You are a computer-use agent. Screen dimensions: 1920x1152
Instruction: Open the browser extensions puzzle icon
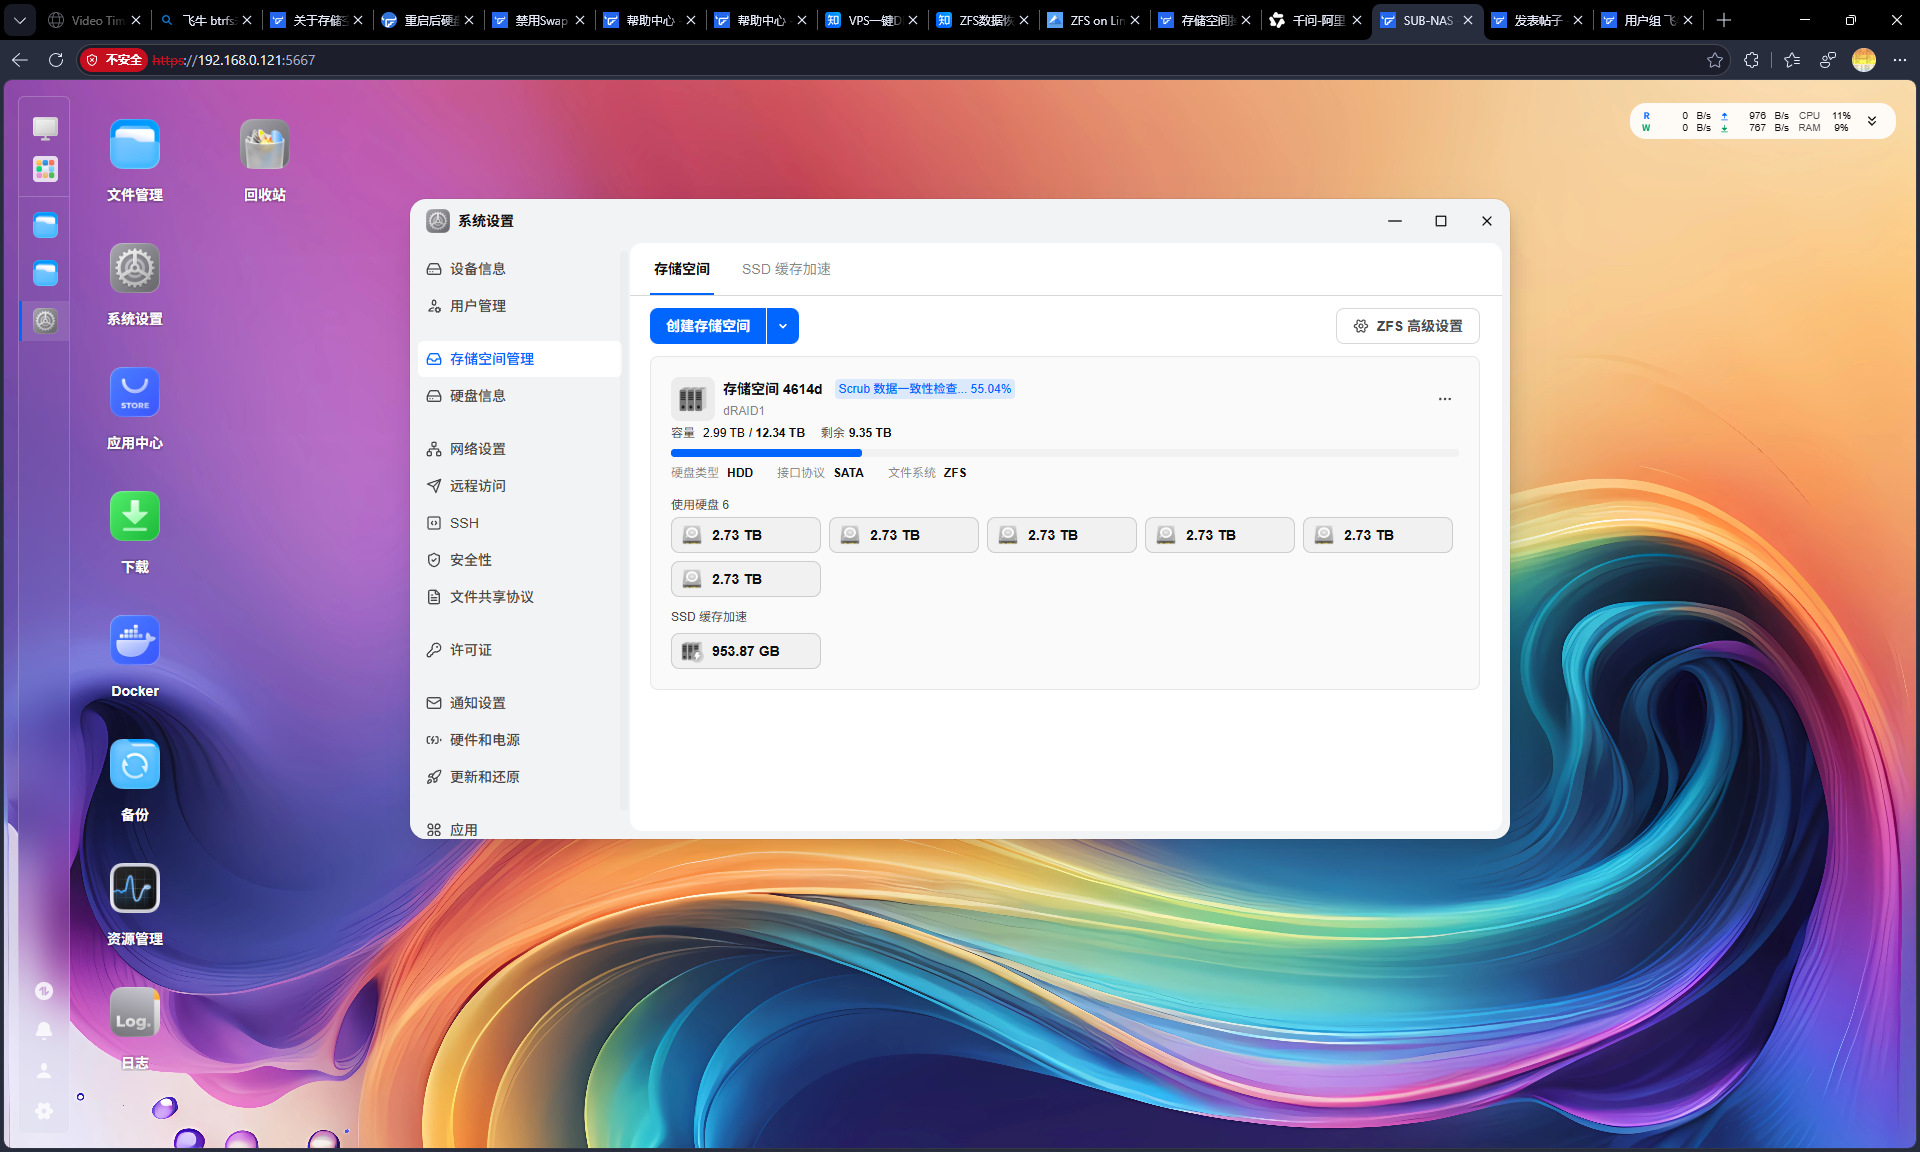[1751, 60]
